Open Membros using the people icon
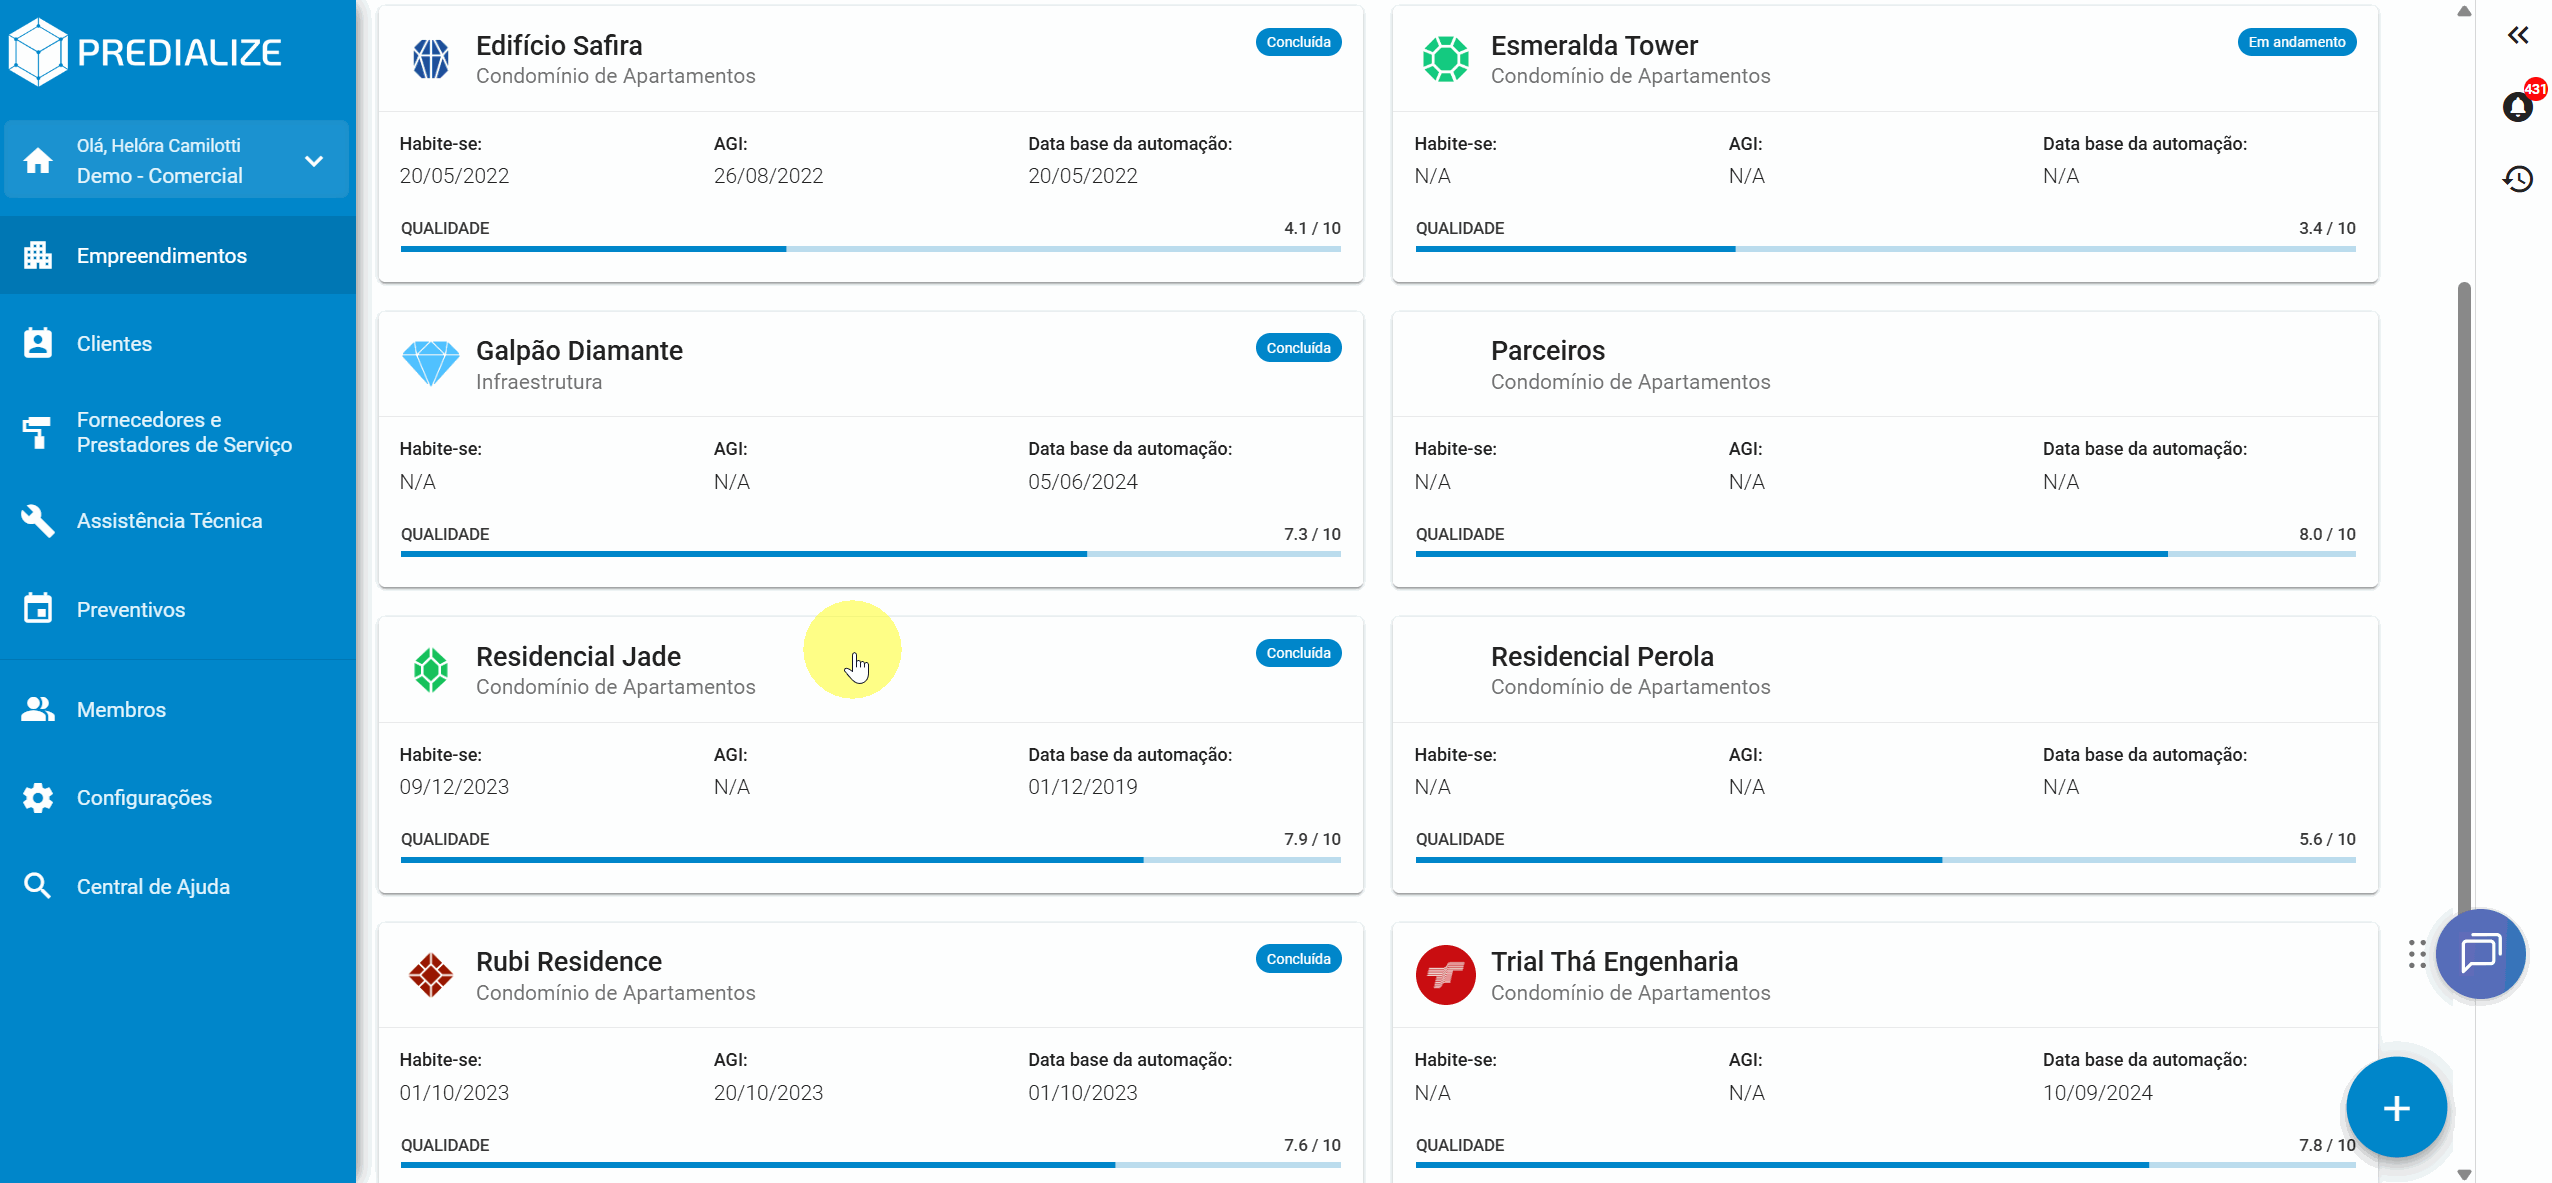Image resolution: width=2552 pixels, height=1183 pixels. click(37, 709)
